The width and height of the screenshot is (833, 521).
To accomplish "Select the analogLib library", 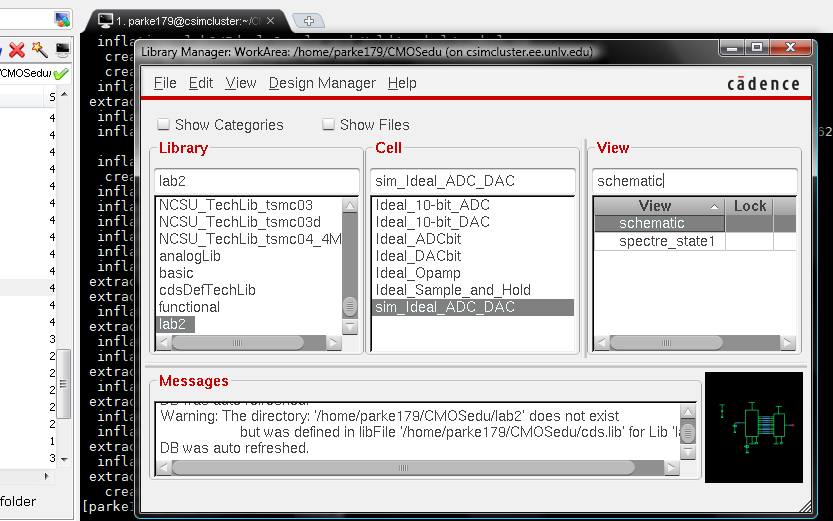I will pyautogui.click(x=190, y=256).
